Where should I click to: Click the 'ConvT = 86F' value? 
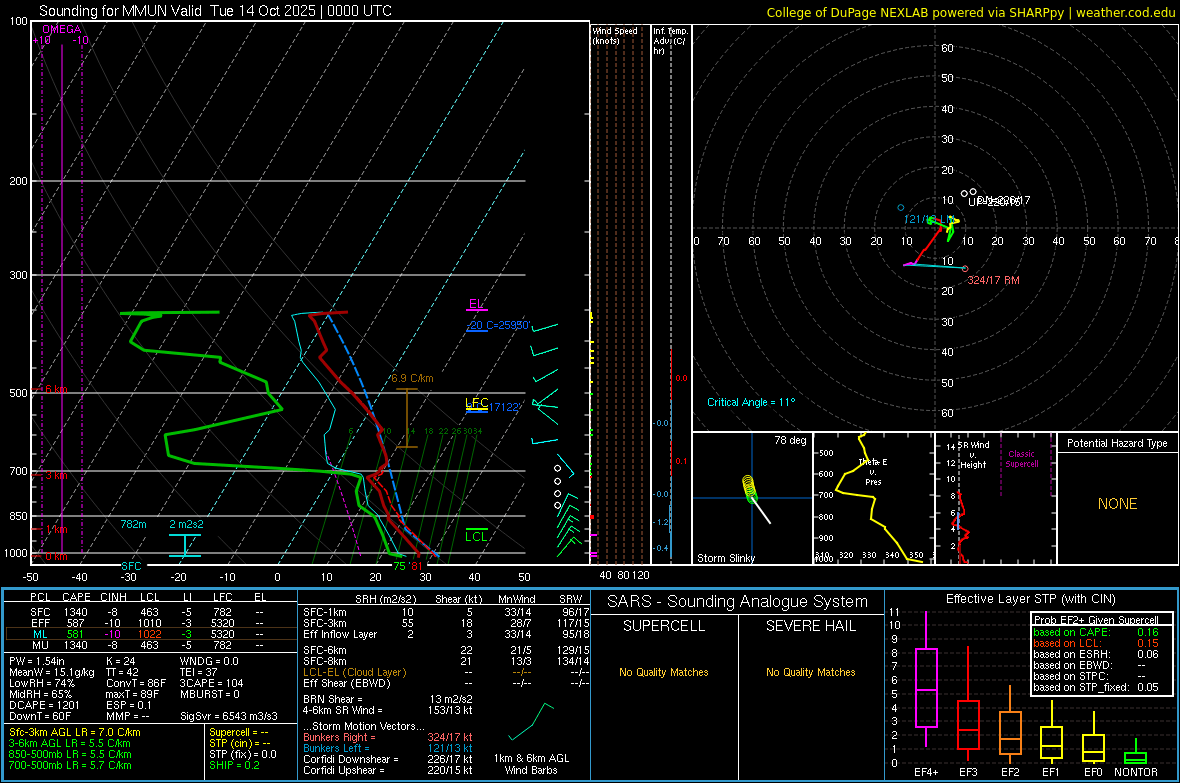coord(135,683)
